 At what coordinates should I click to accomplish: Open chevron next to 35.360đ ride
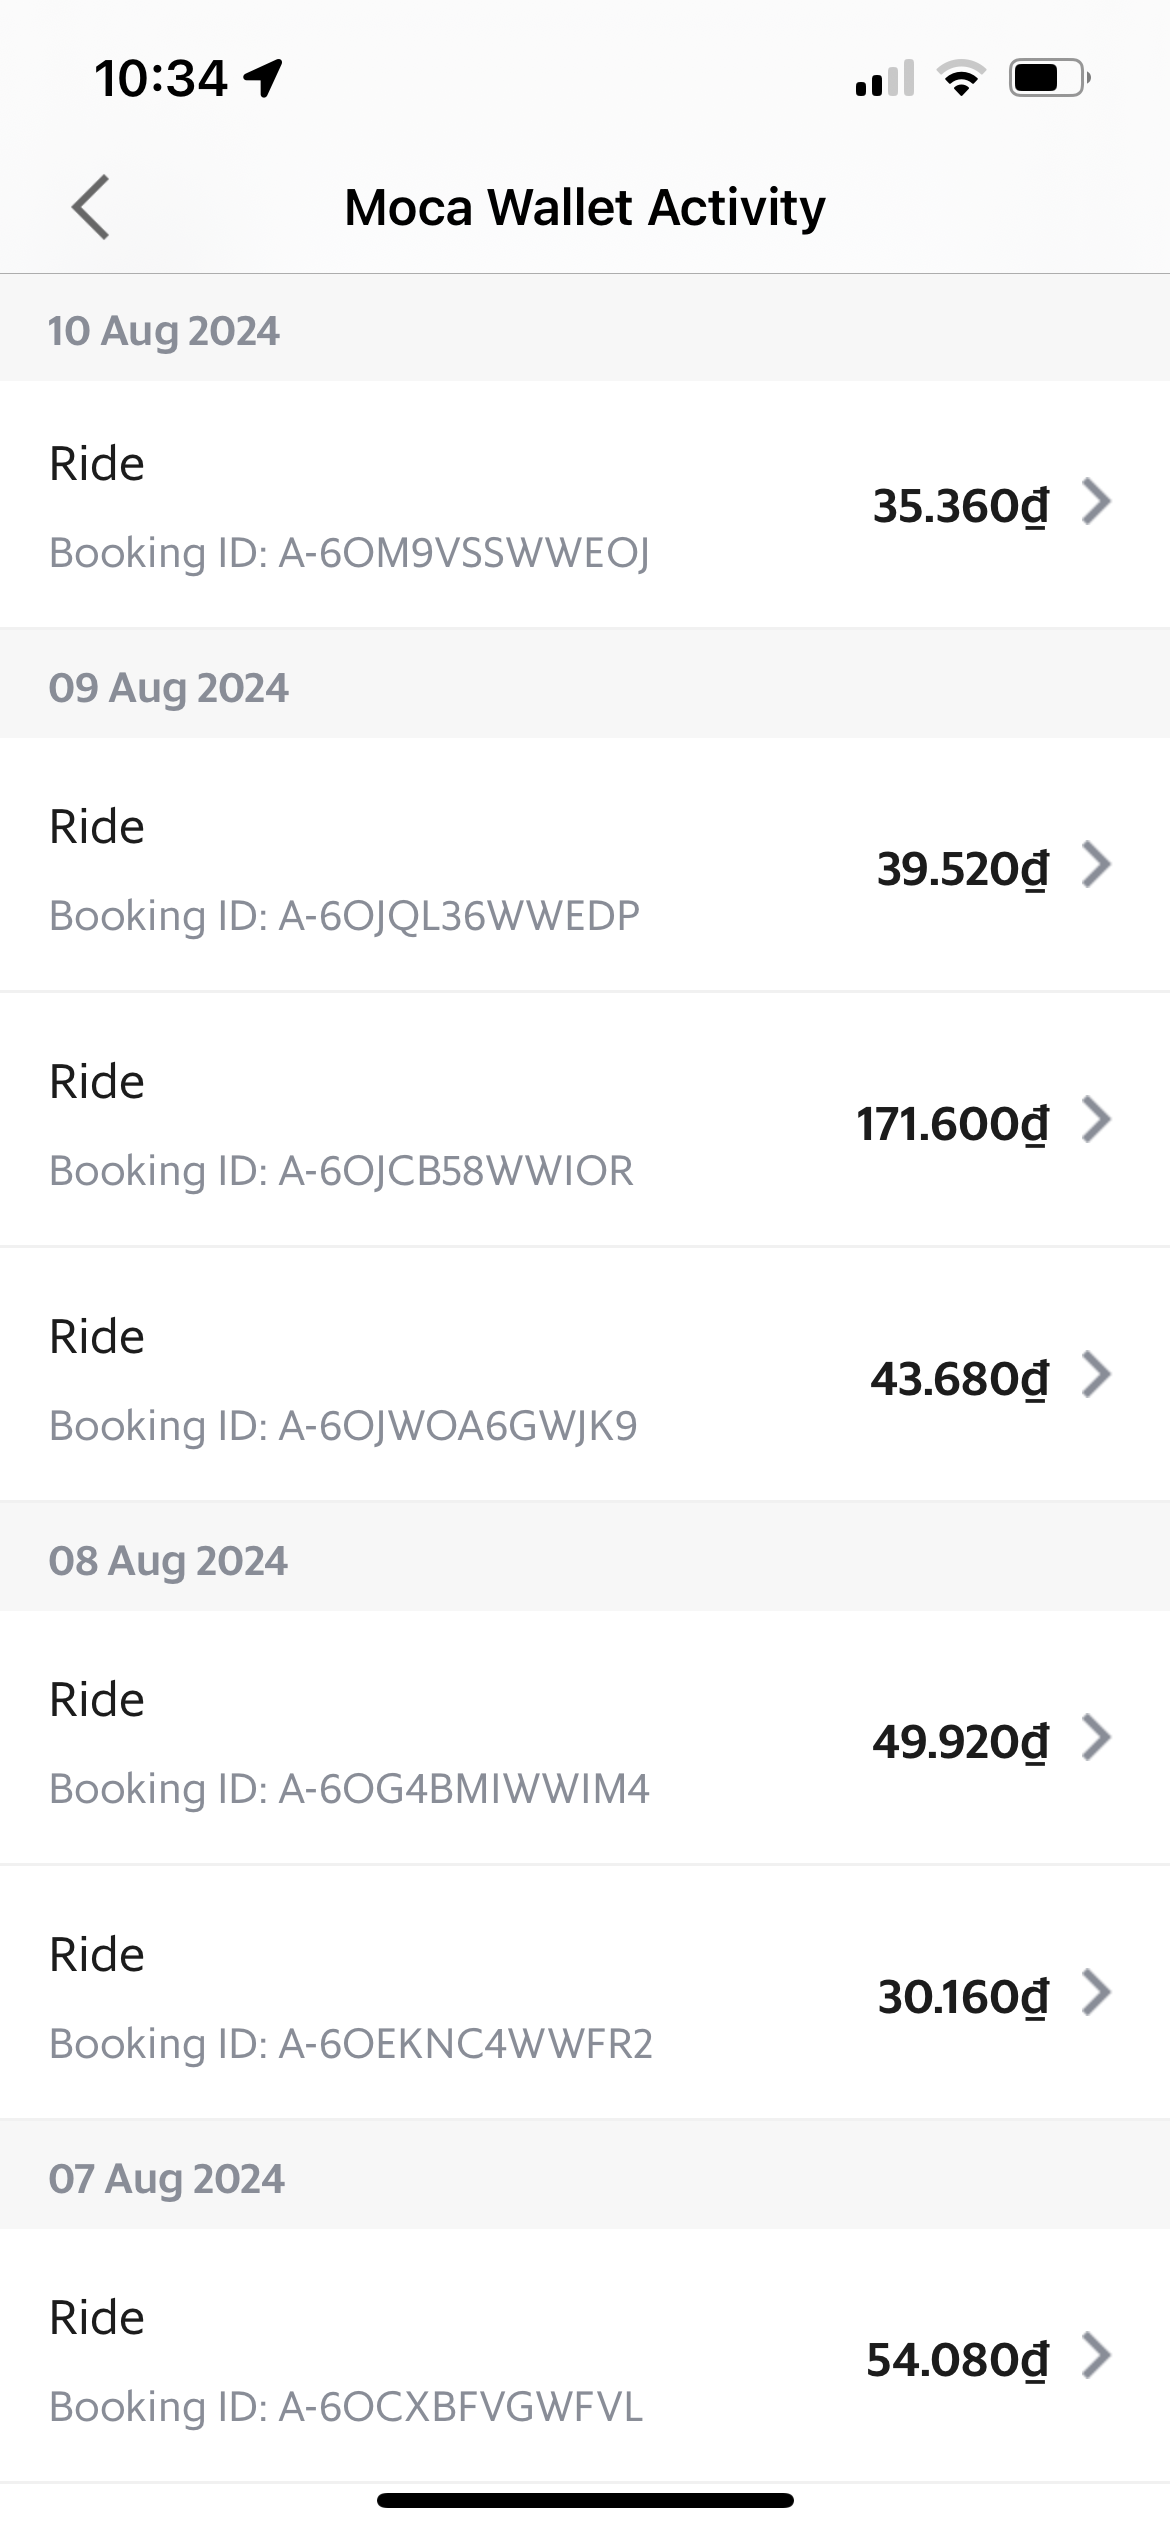click(1097, 502)
